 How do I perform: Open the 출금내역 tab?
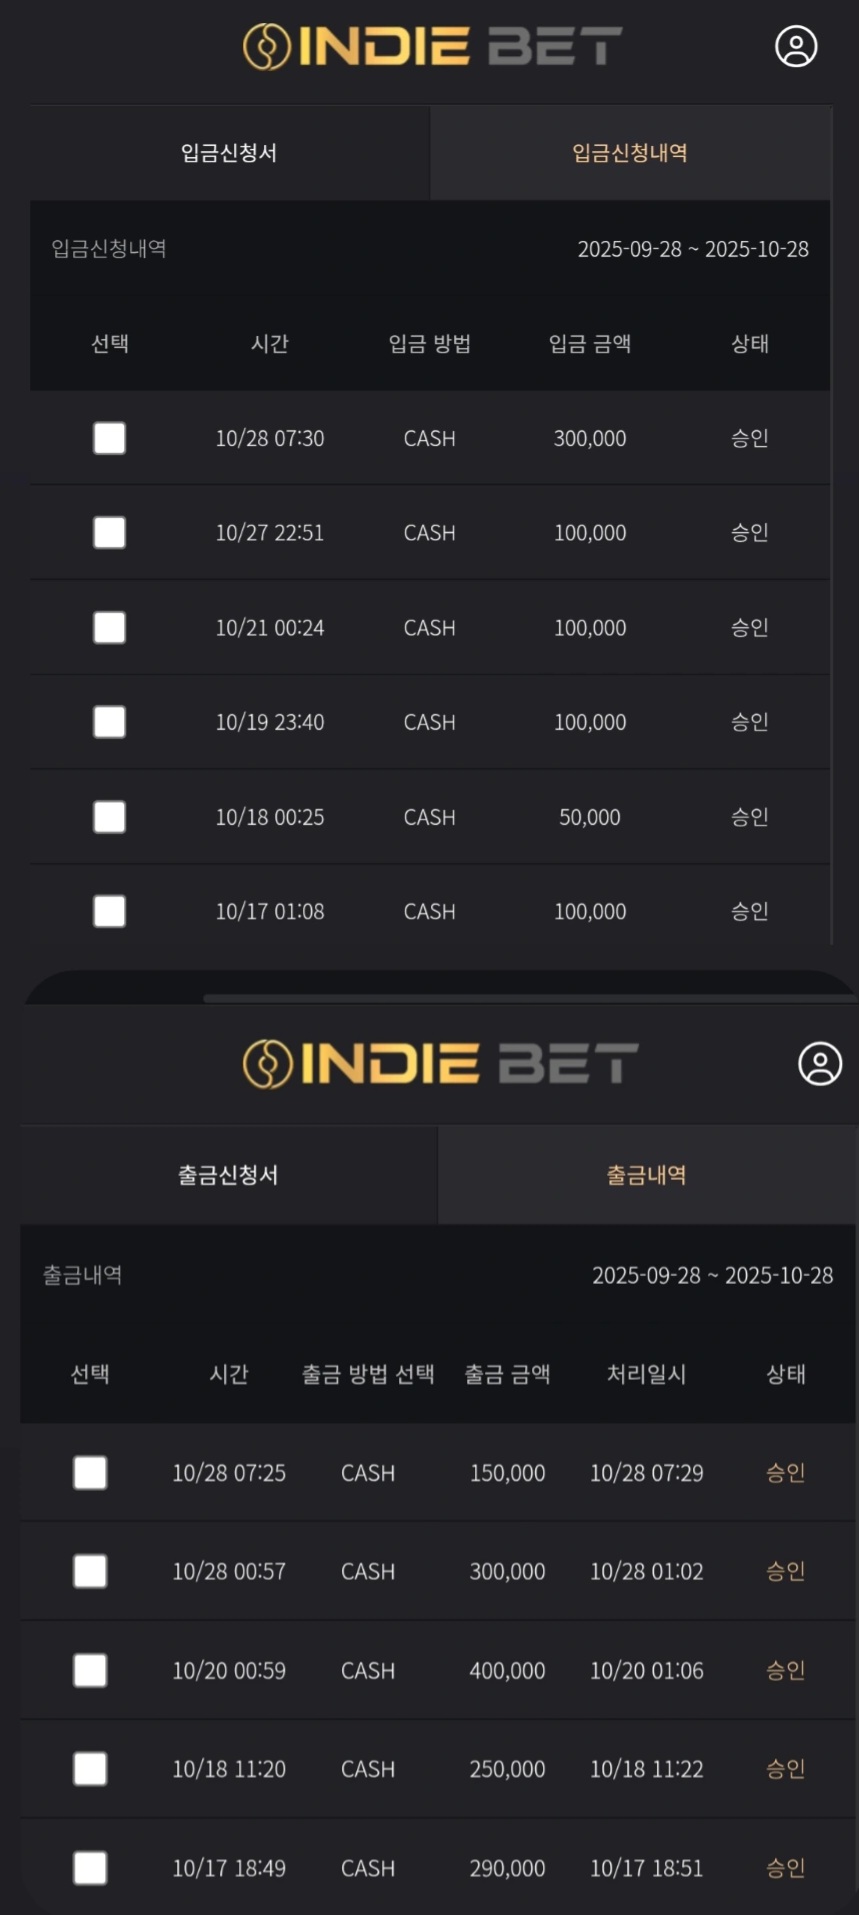[x=647, y=1175]
